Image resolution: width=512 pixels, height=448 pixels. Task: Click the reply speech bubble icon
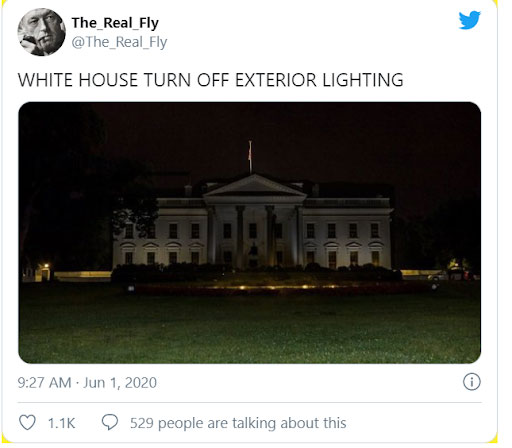[110, 422]
